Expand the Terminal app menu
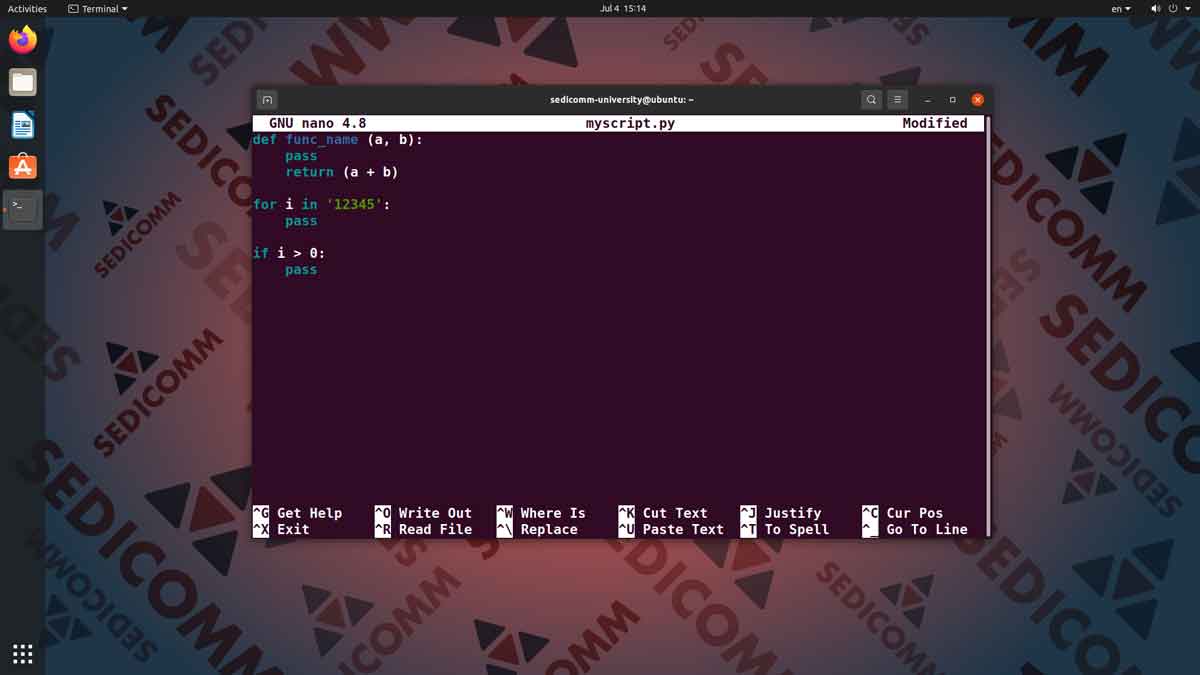The image size is (1200, 675). [98, 9]
